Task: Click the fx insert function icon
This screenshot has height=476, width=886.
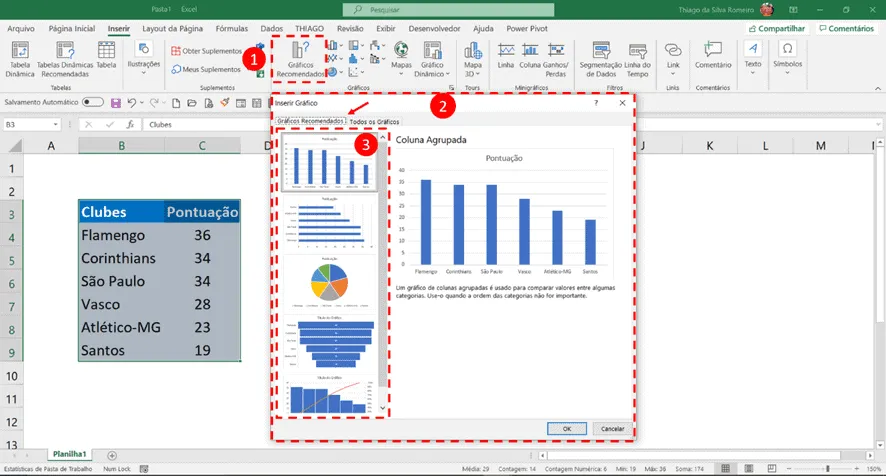Action: click(x=130, y=124)
